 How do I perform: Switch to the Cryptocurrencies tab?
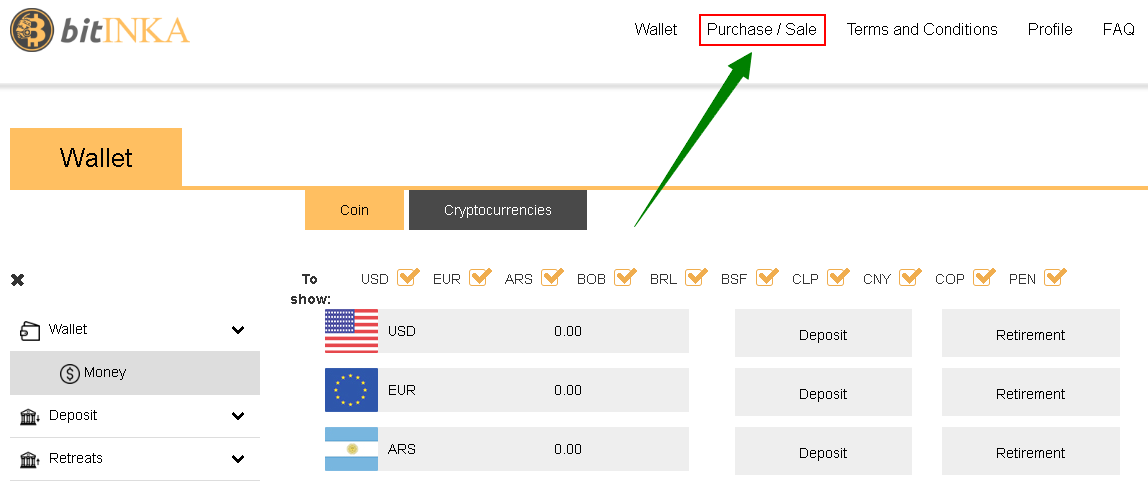point(498,210)
